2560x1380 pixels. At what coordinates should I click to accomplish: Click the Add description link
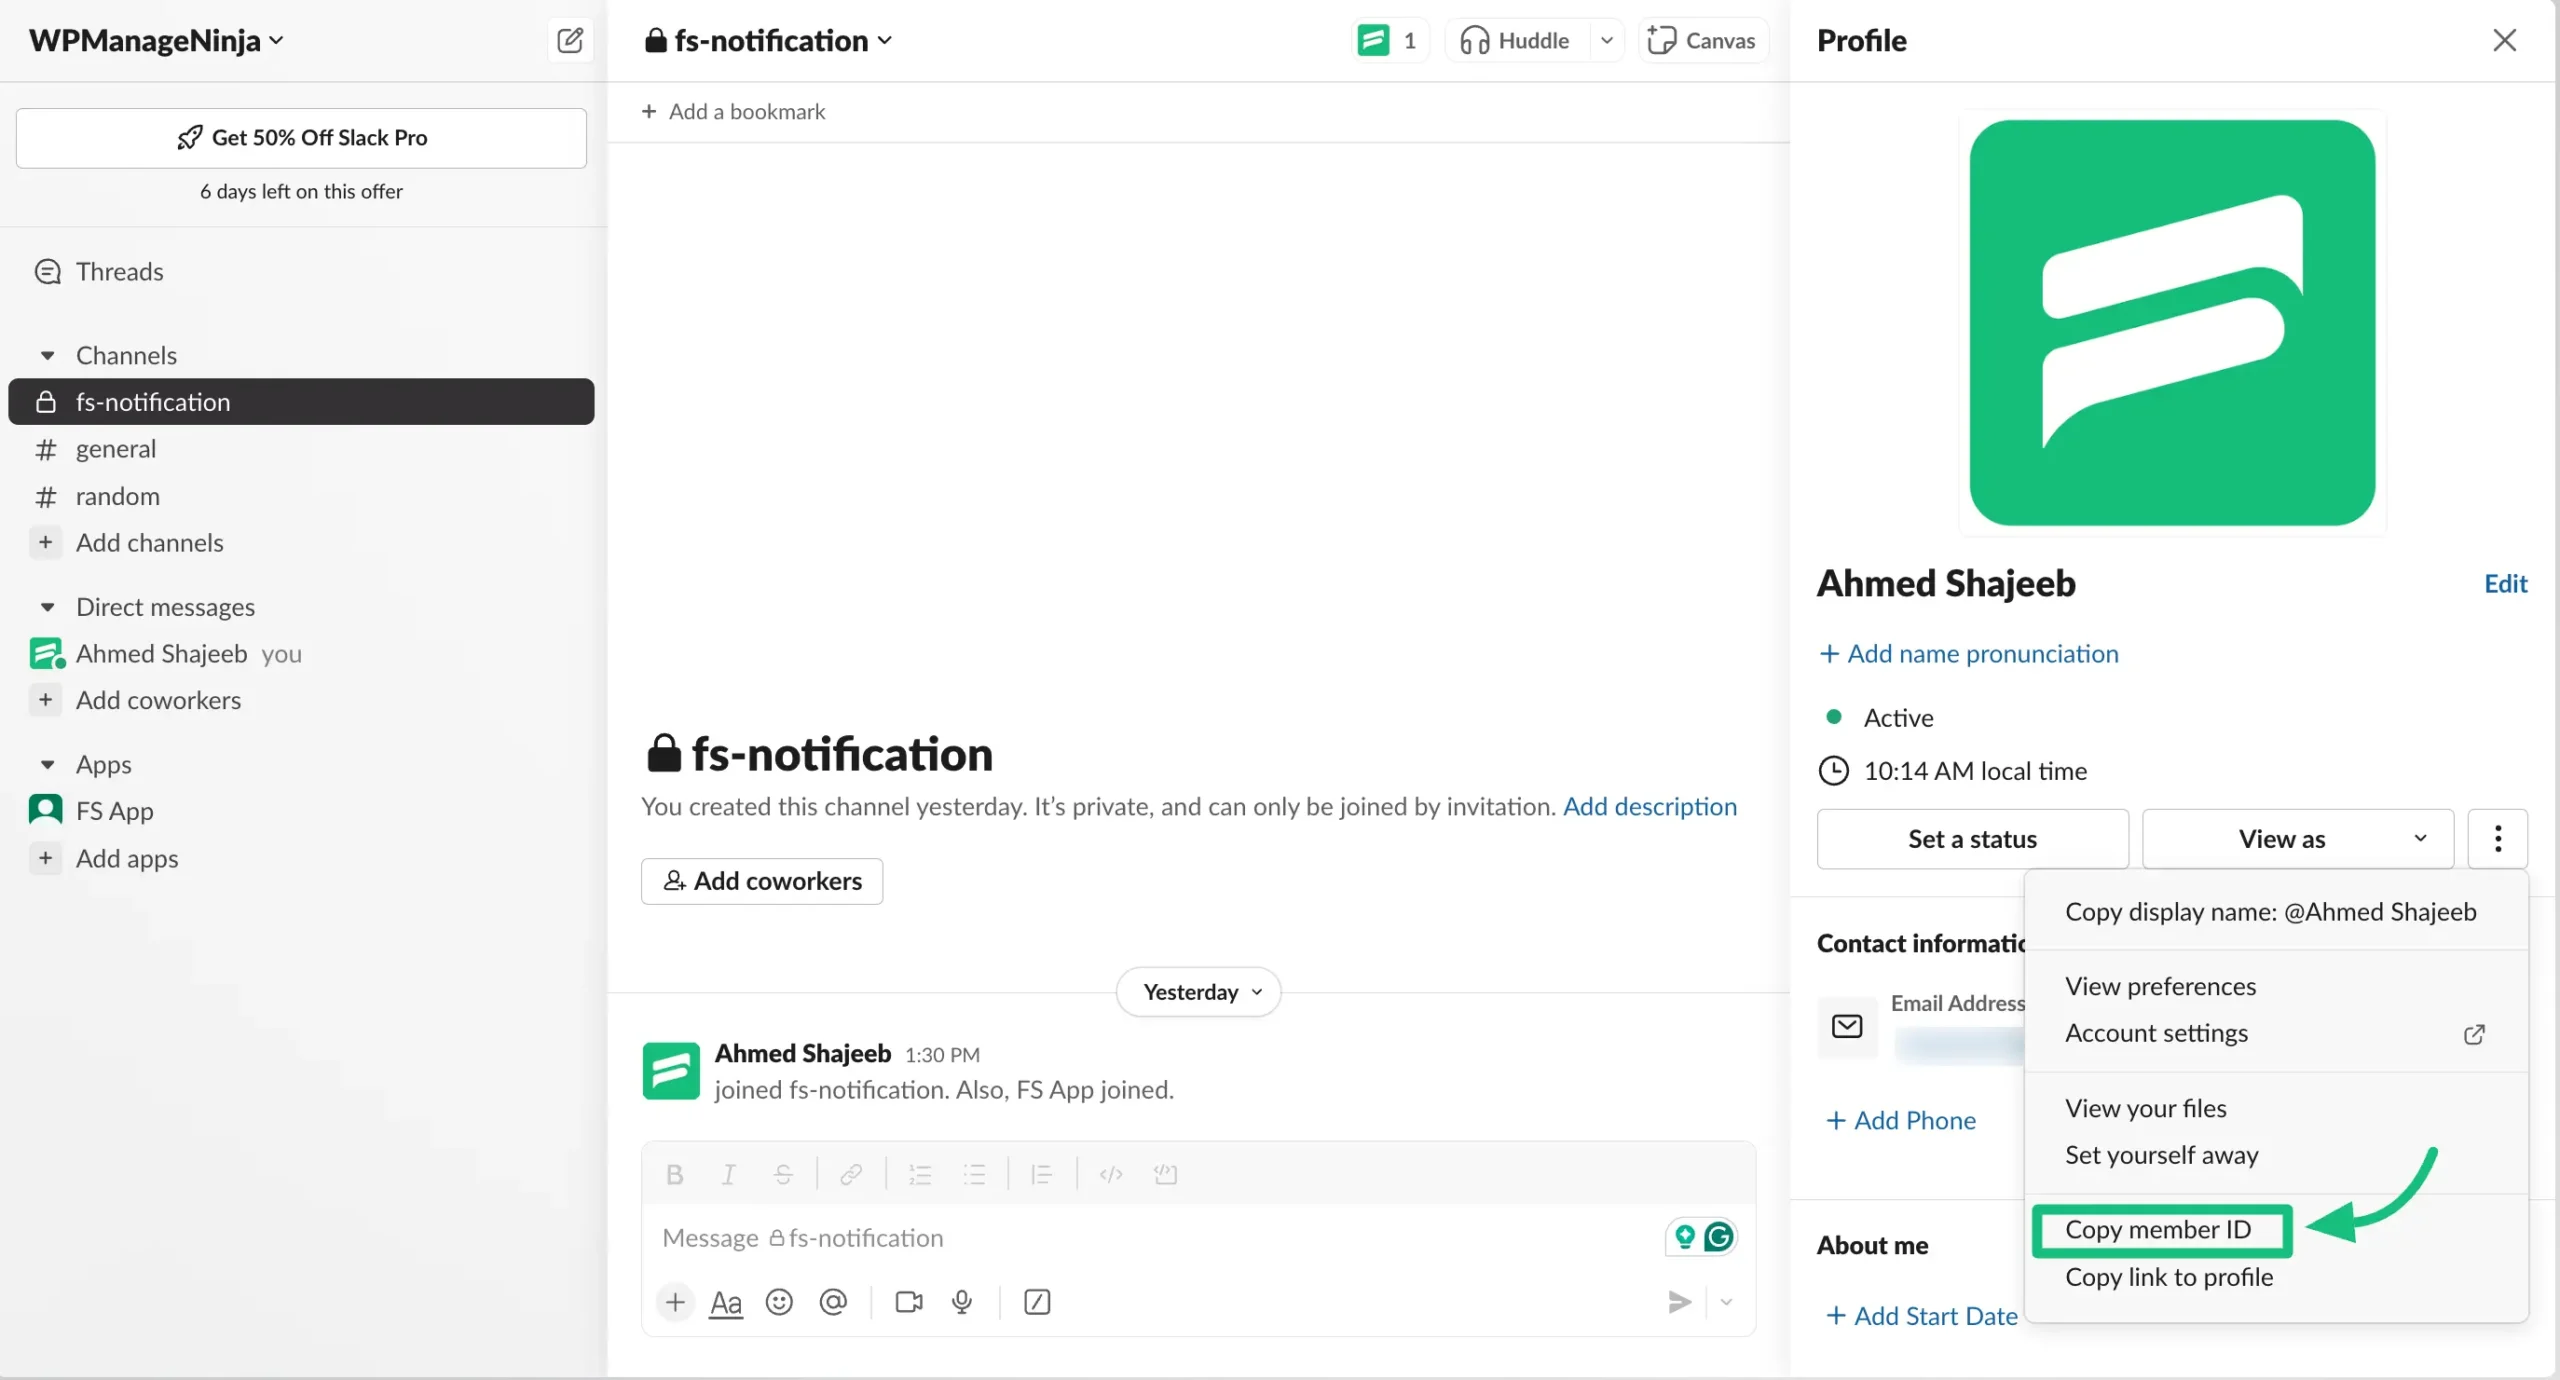(x=1649, y=806)
